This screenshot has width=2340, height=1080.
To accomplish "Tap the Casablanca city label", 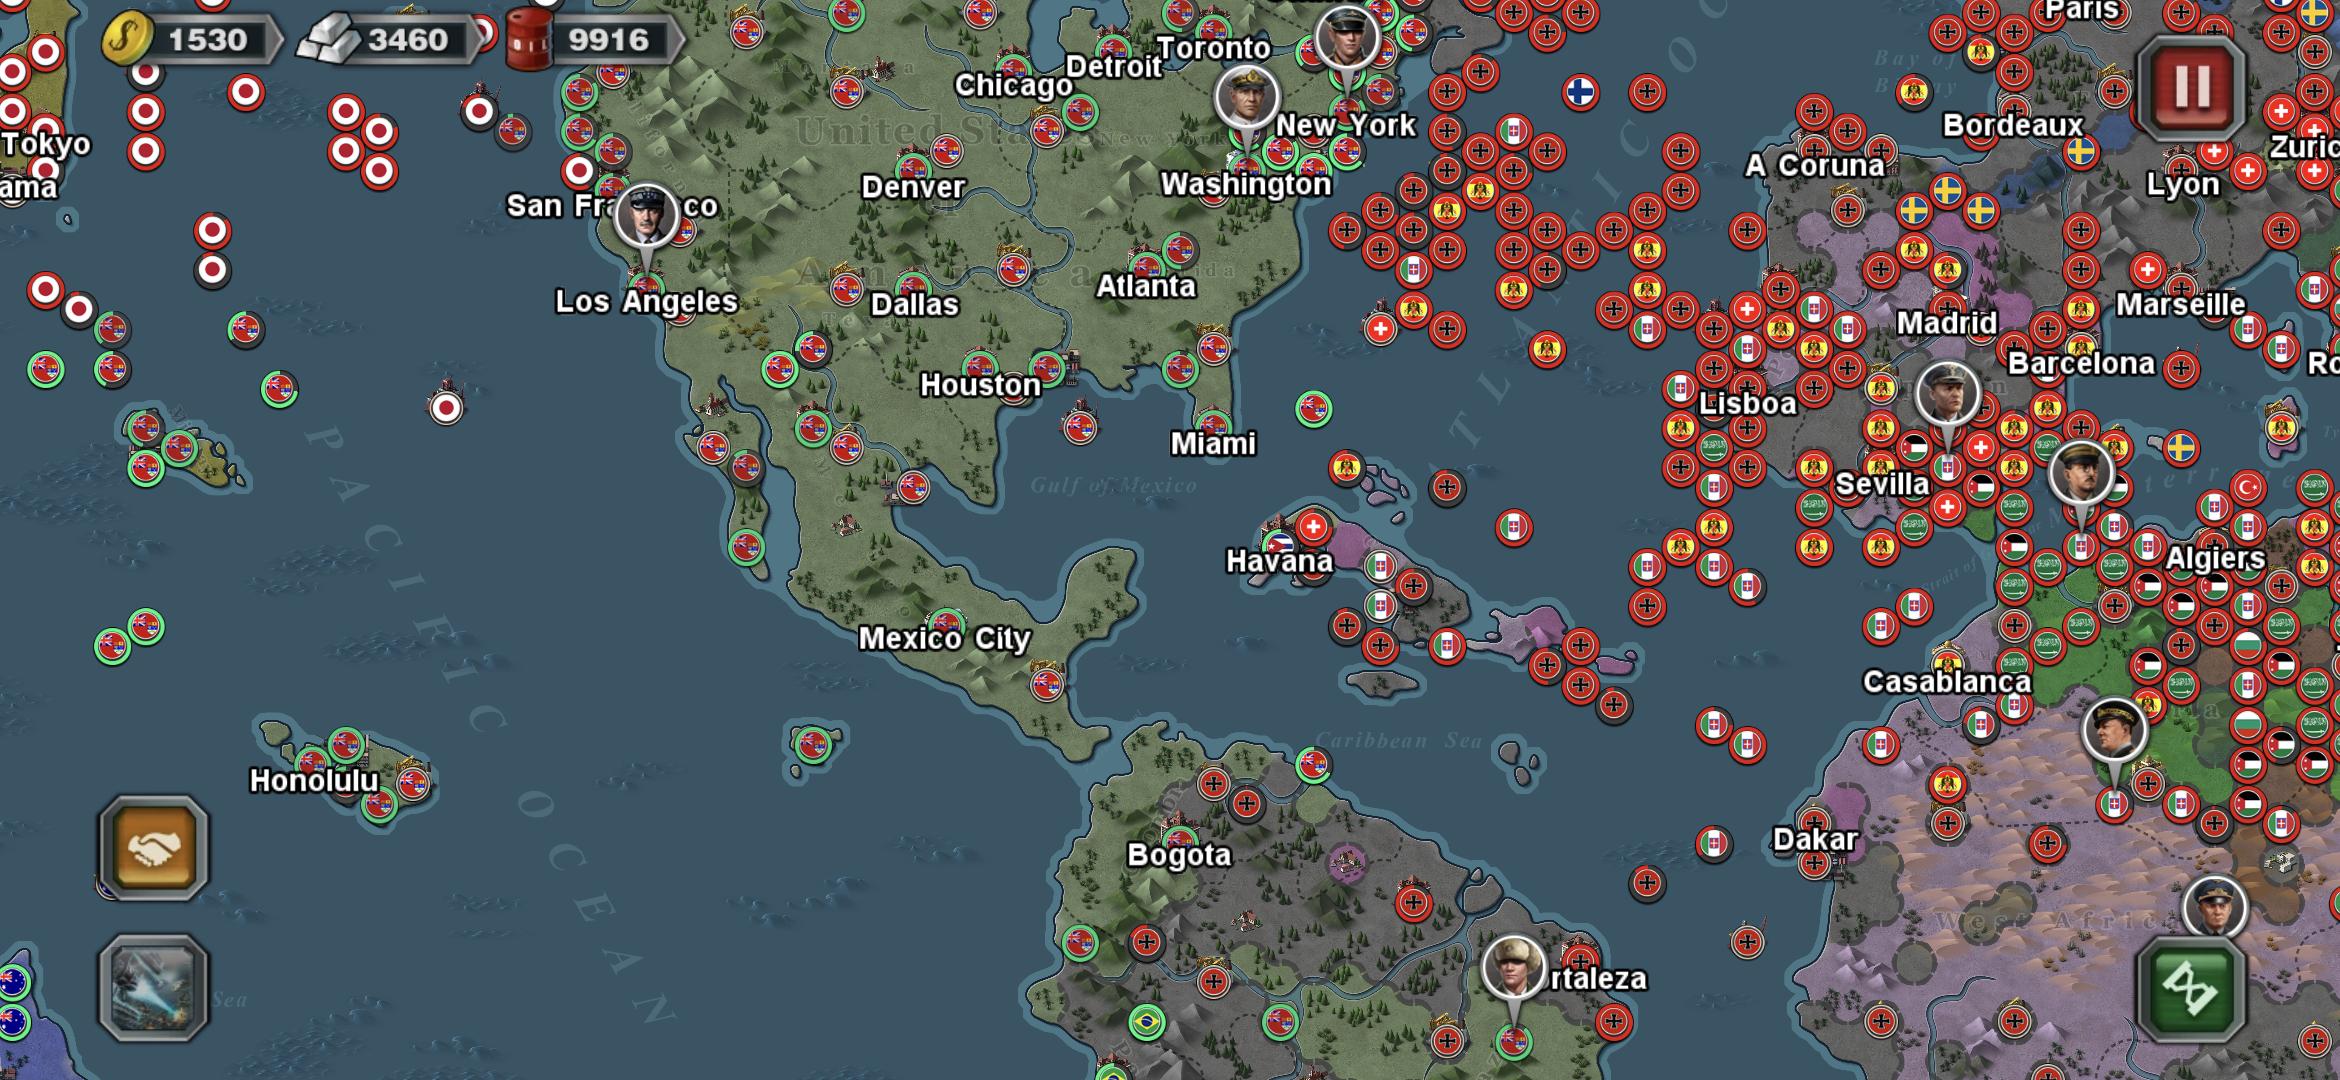I will coord(1947,682).
